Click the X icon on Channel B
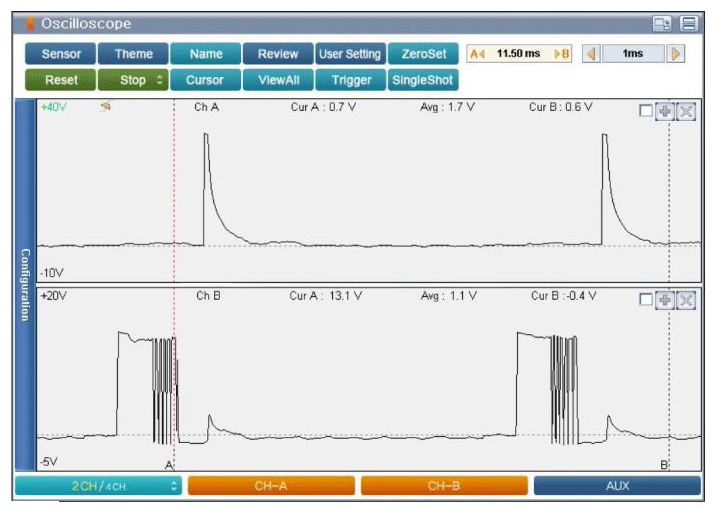The width and height of the screenshot is (717, 515). (685, 300)
